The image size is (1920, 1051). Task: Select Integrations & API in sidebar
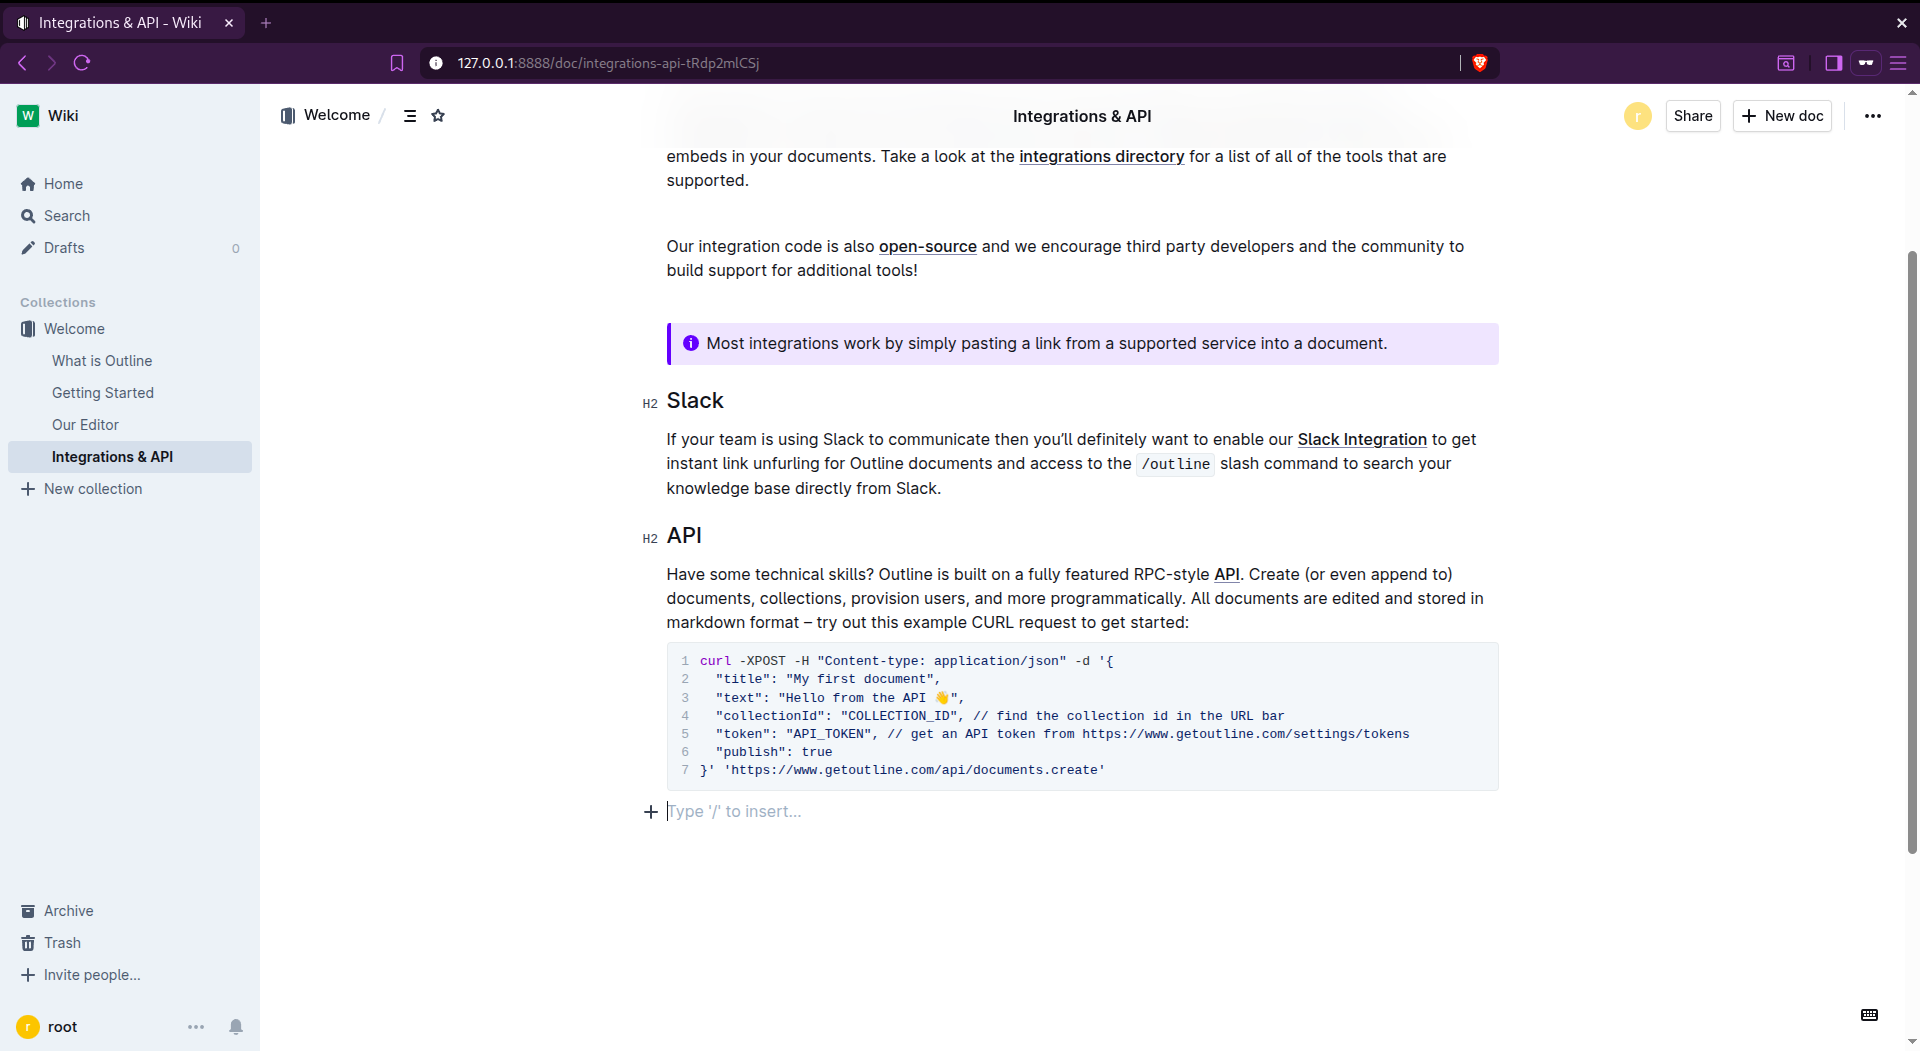click(x=130, y=457)
